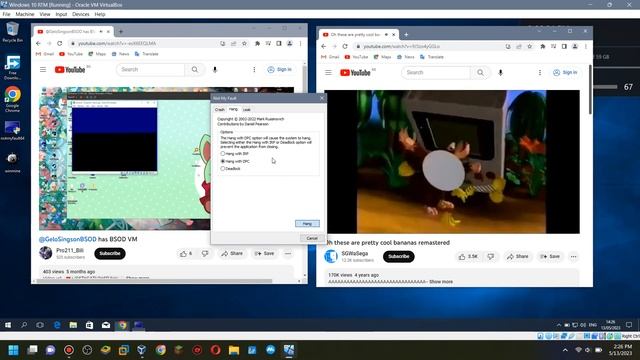The height and width of the screenshot is (360, 640).
Task: Open Chrome menu in BSOD VM window
Action: click(300, 43)
